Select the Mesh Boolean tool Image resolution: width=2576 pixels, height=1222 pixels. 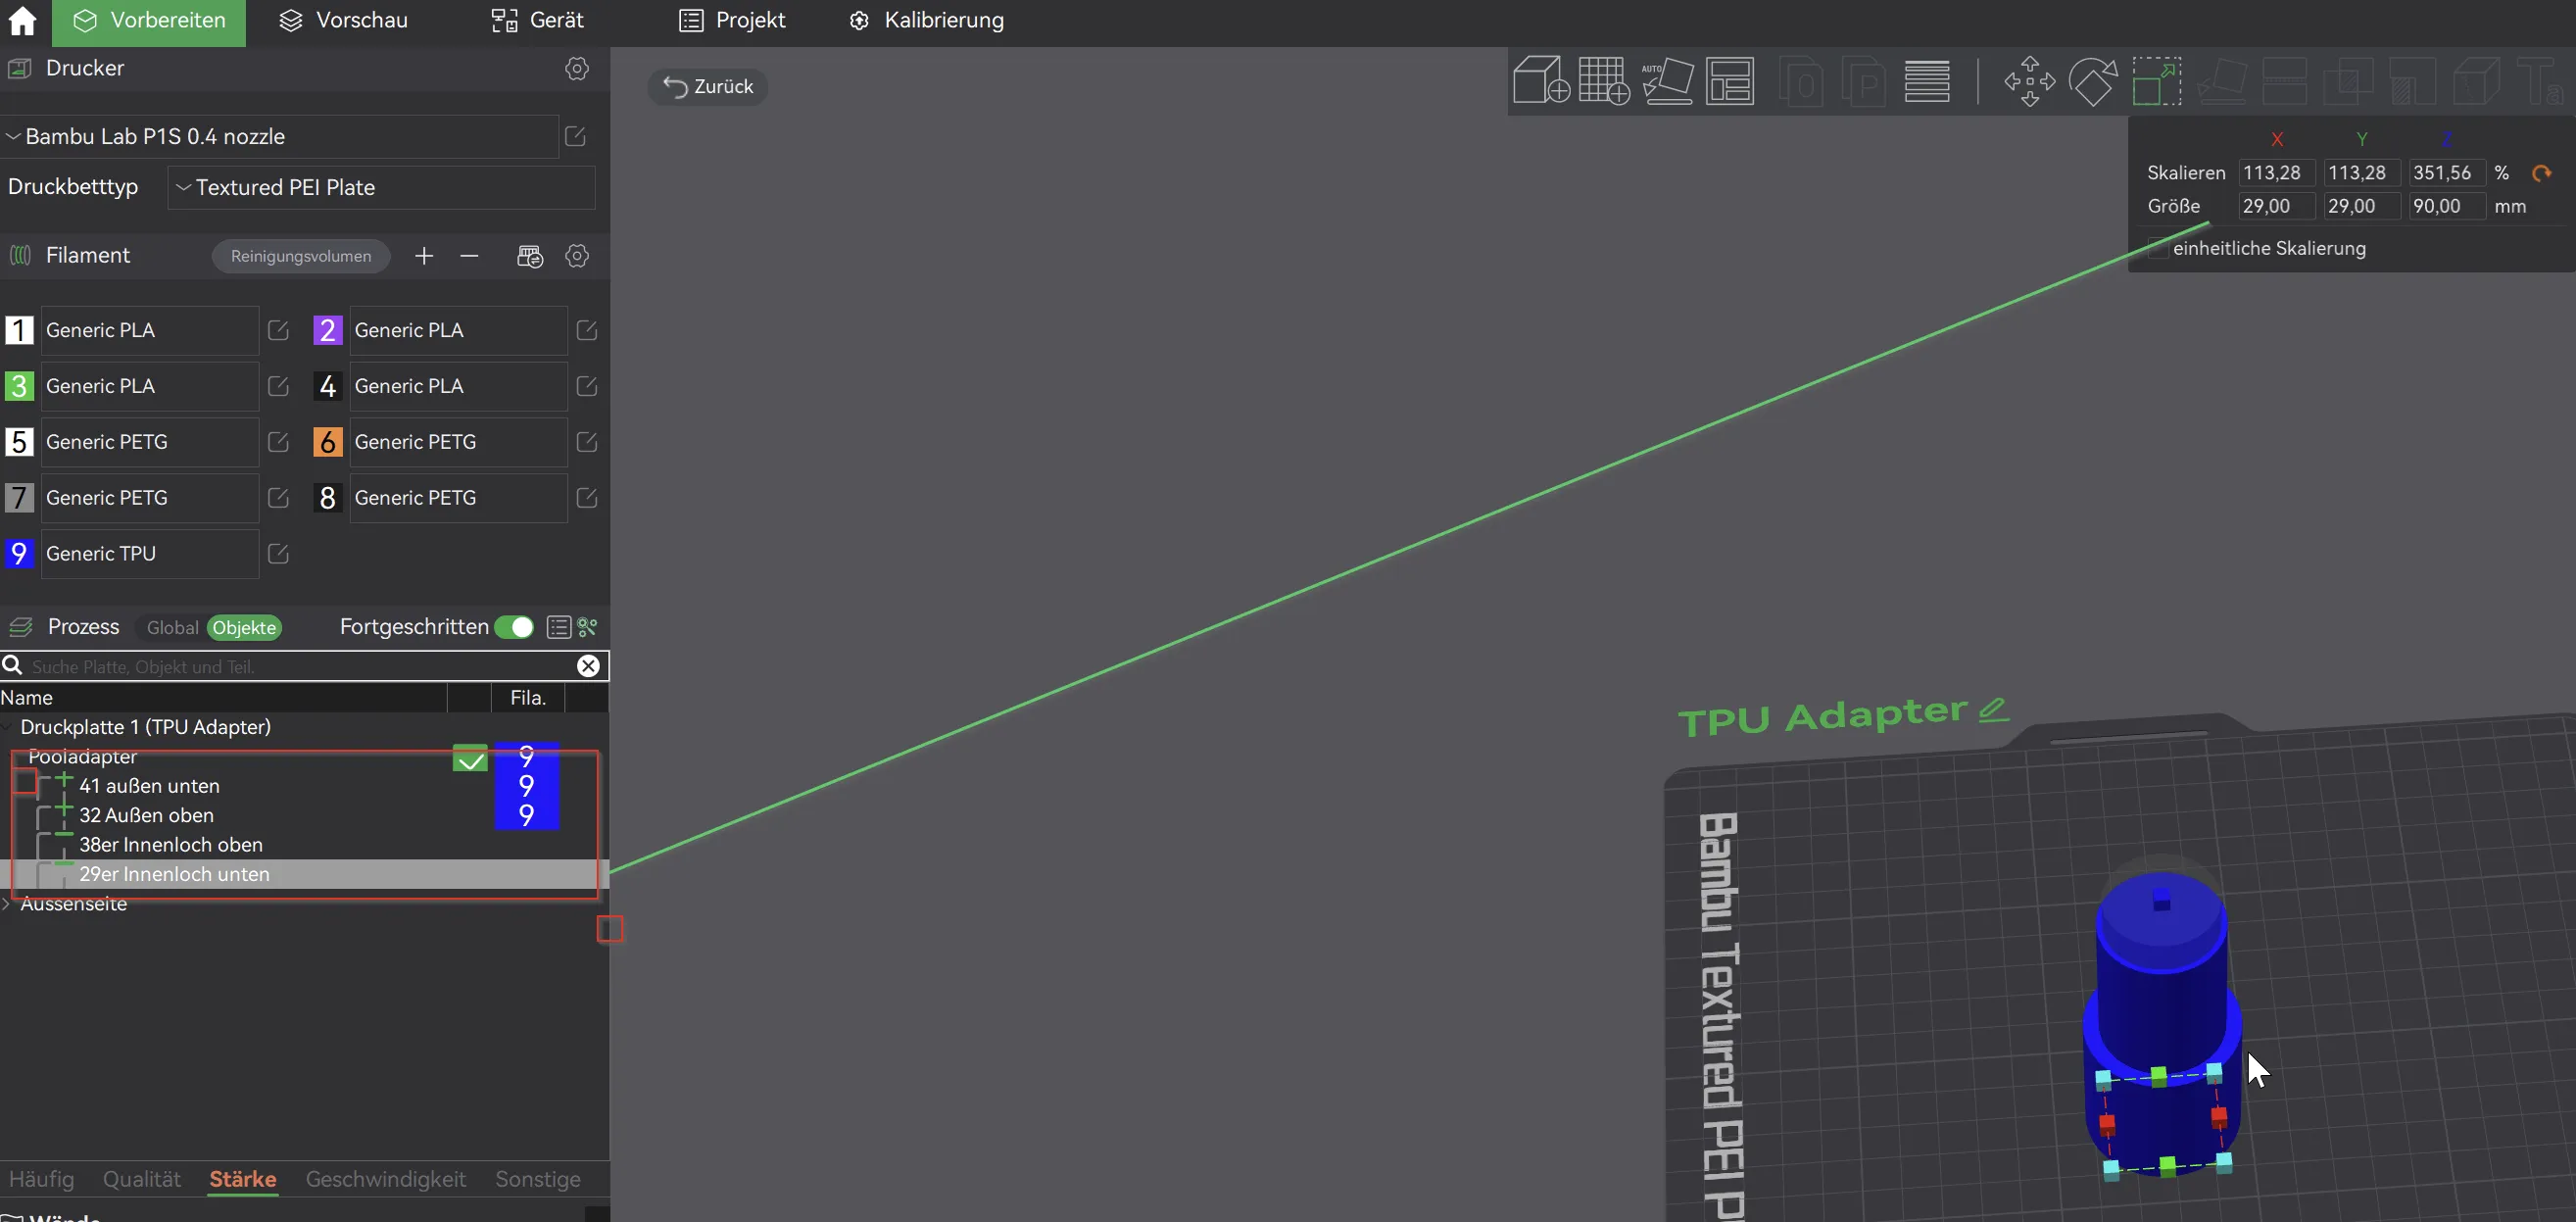tap(2348, 81)
